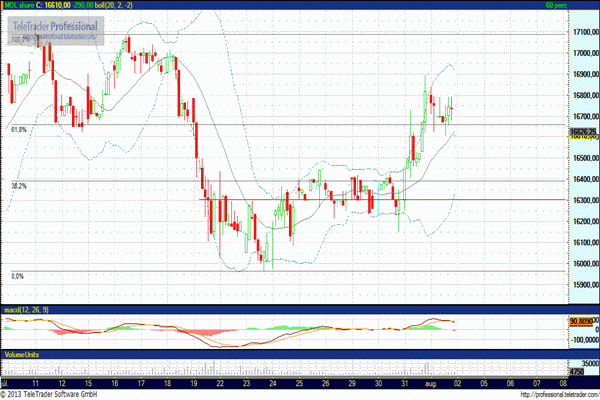Open the professional.teletrader.com link
Screen dimensions: 600x400
point(543,394)
